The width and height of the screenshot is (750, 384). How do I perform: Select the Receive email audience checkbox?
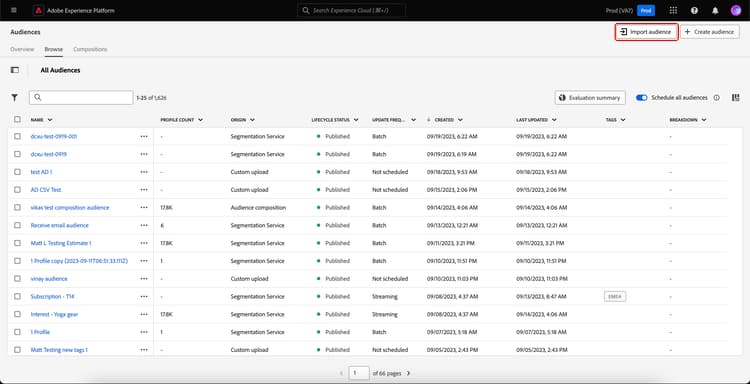17,225
